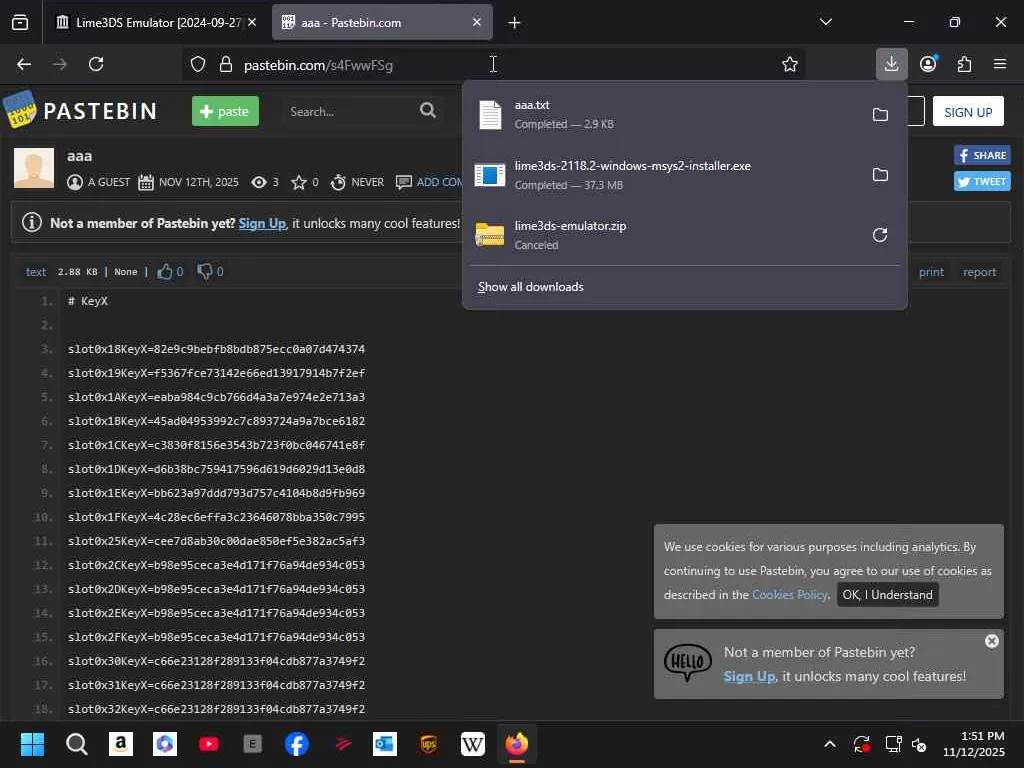Select lime3ds-emulator.zip canceled entry
Viewport: 1024px width, 768px height.
pyautogui.click(x=666, y=235)
